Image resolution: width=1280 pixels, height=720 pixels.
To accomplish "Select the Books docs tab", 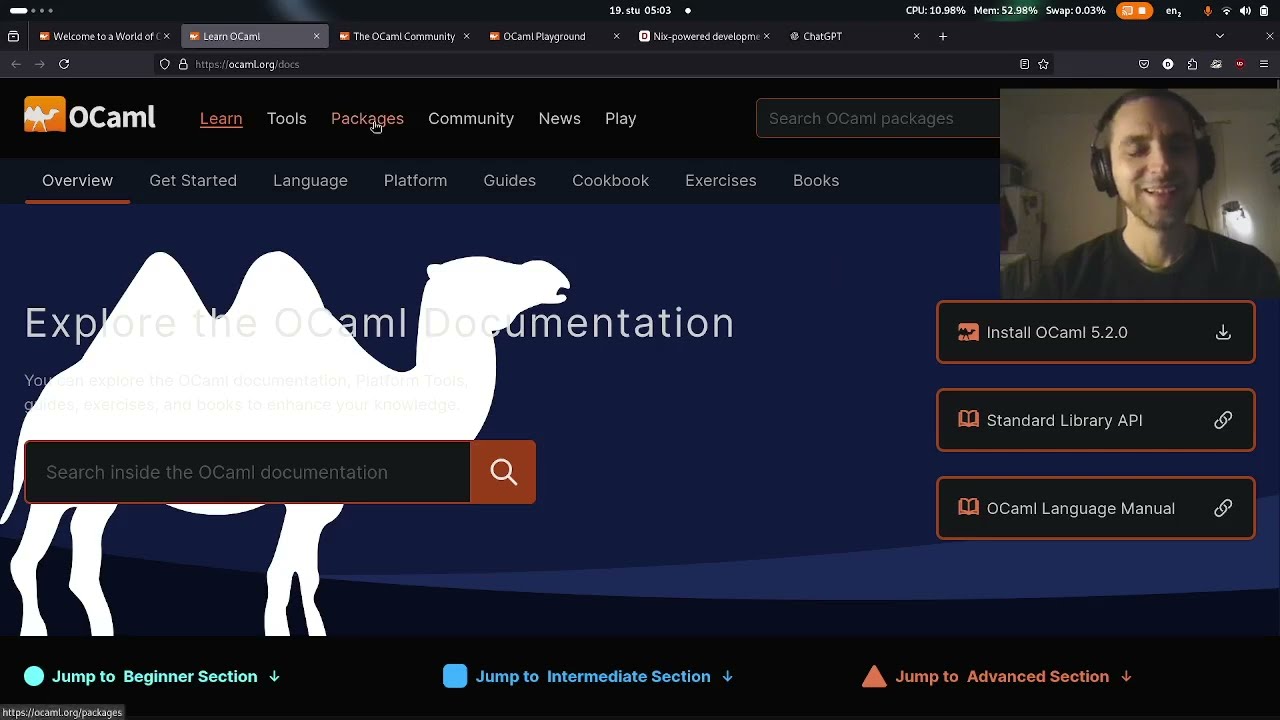I will 816,180.
